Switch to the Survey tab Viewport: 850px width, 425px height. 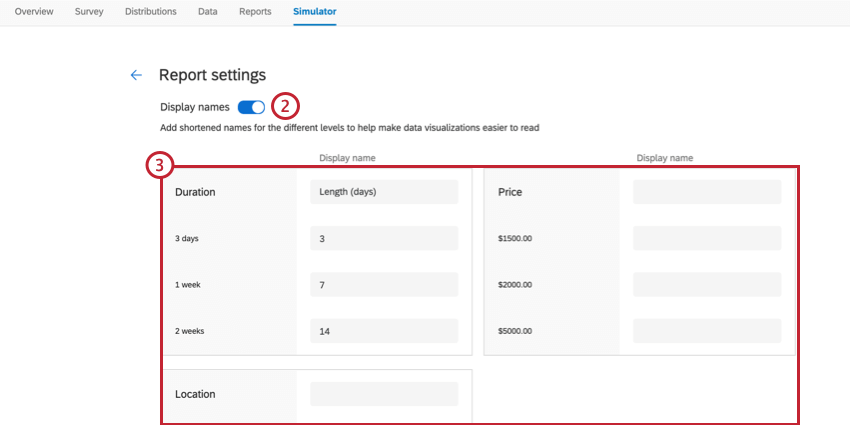89,12
